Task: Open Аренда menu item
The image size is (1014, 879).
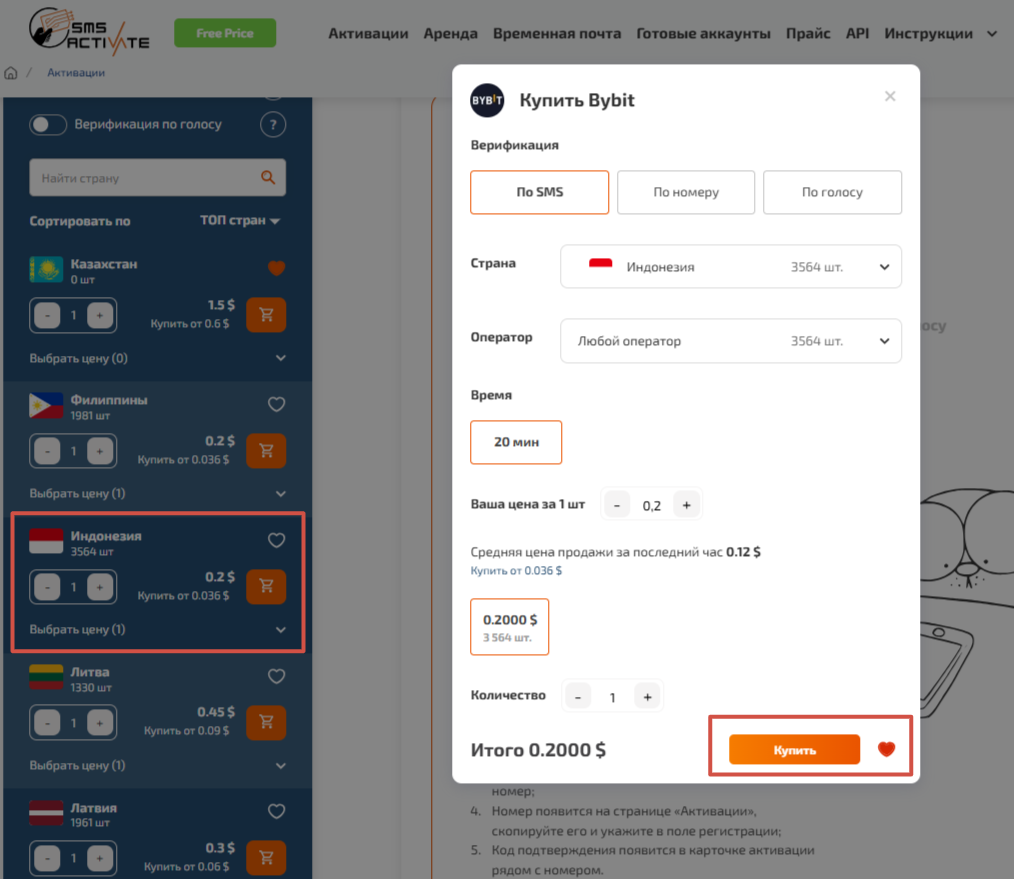Action: pyautogui.click(x=450, y=34)
